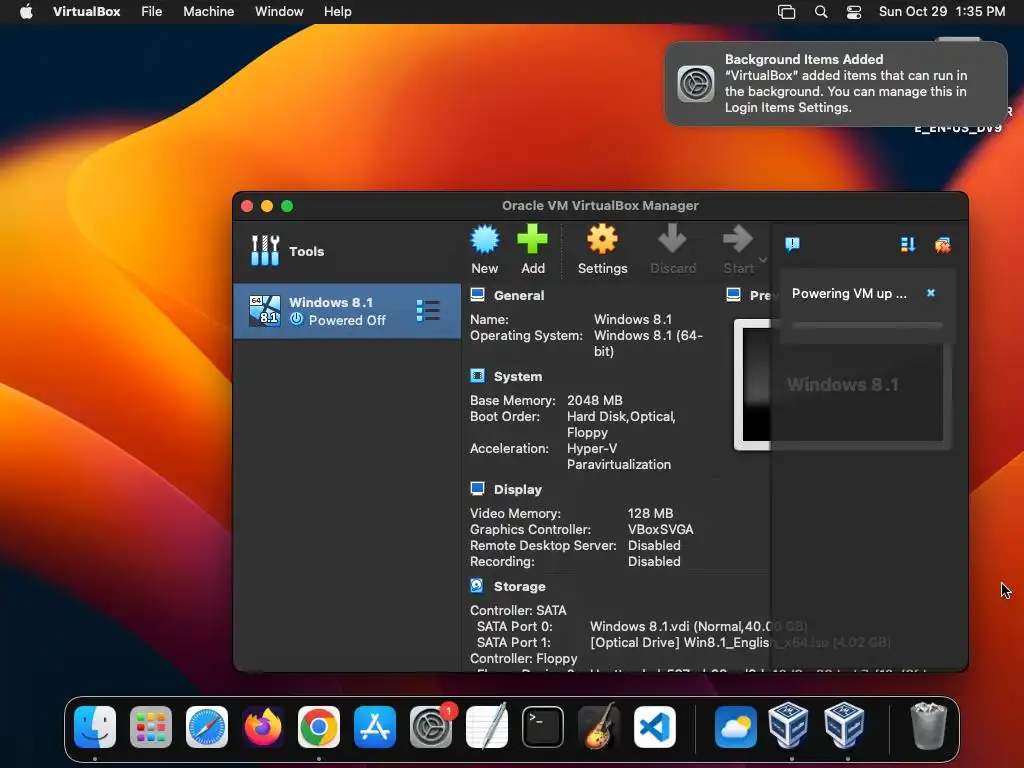This screenshot has height=768, width=1024.
Task: Click the Spotlight search icon in menu bar
Action: (x=821, y=12)
